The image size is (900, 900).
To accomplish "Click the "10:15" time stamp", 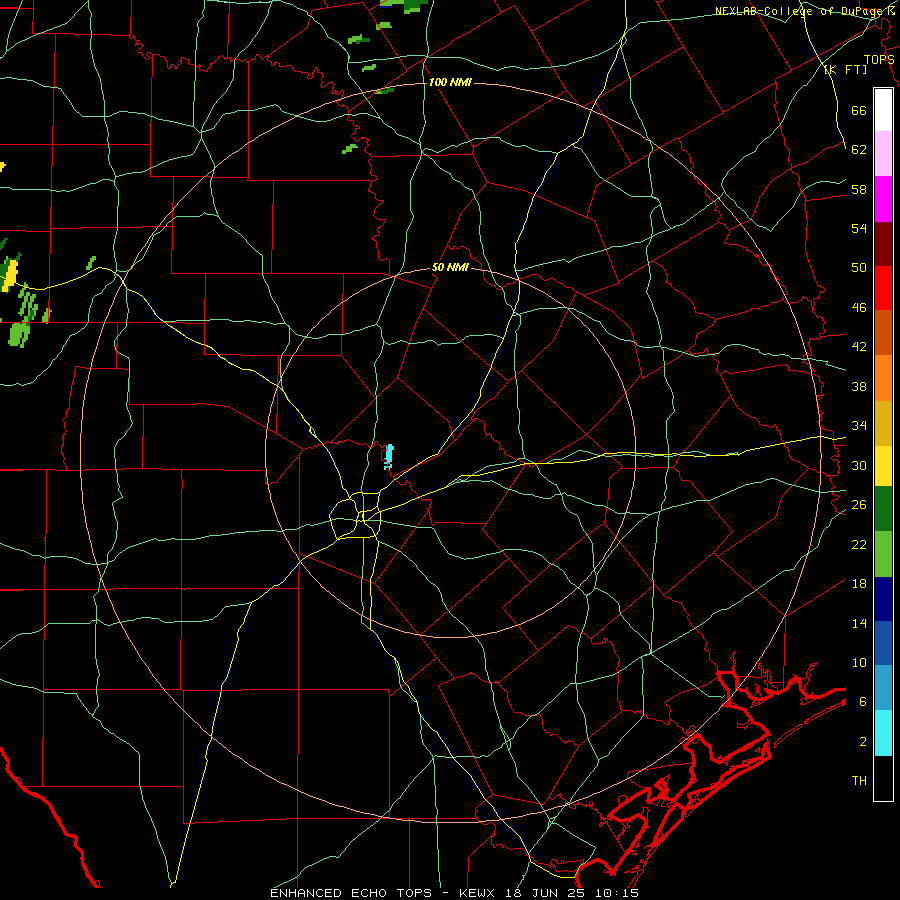I will coord(616,893).
